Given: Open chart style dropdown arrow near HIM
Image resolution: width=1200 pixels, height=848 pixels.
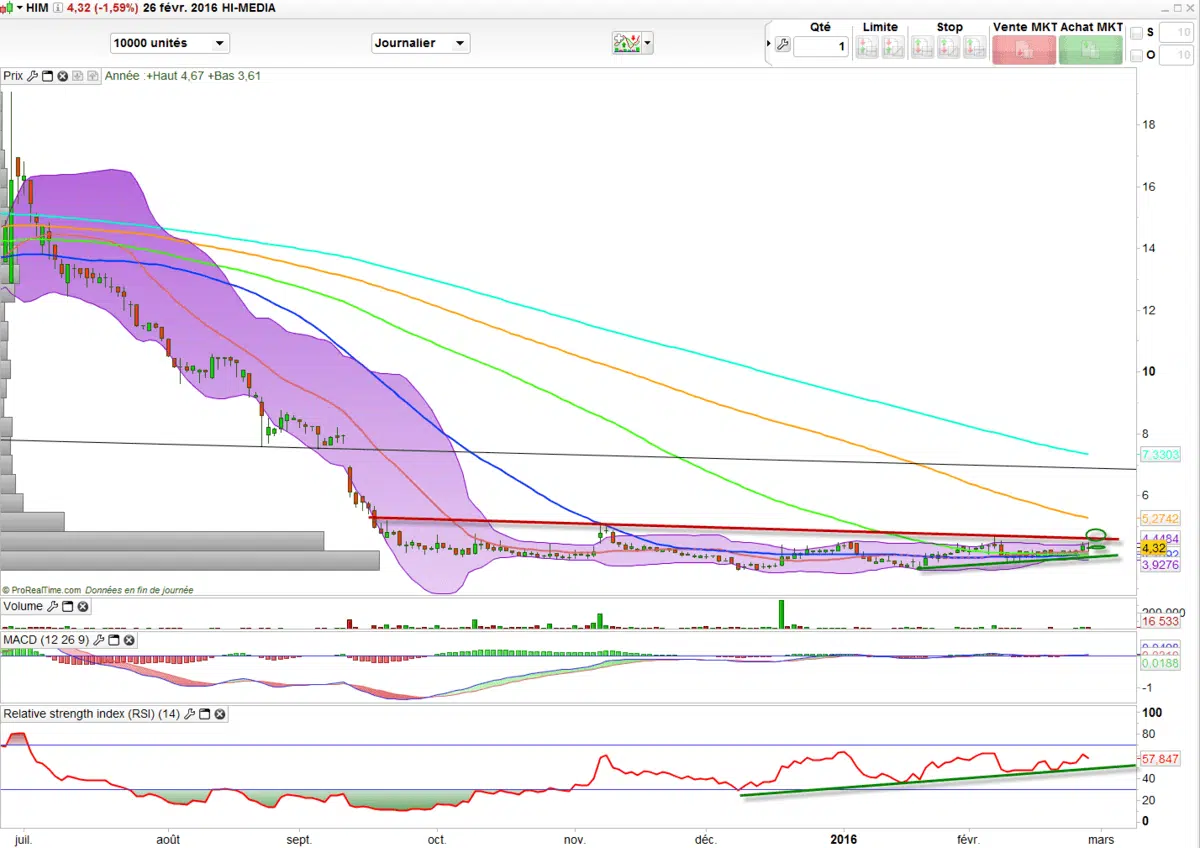Looking at the screenshot, I should pyautogui.click(x=18, y=8).
